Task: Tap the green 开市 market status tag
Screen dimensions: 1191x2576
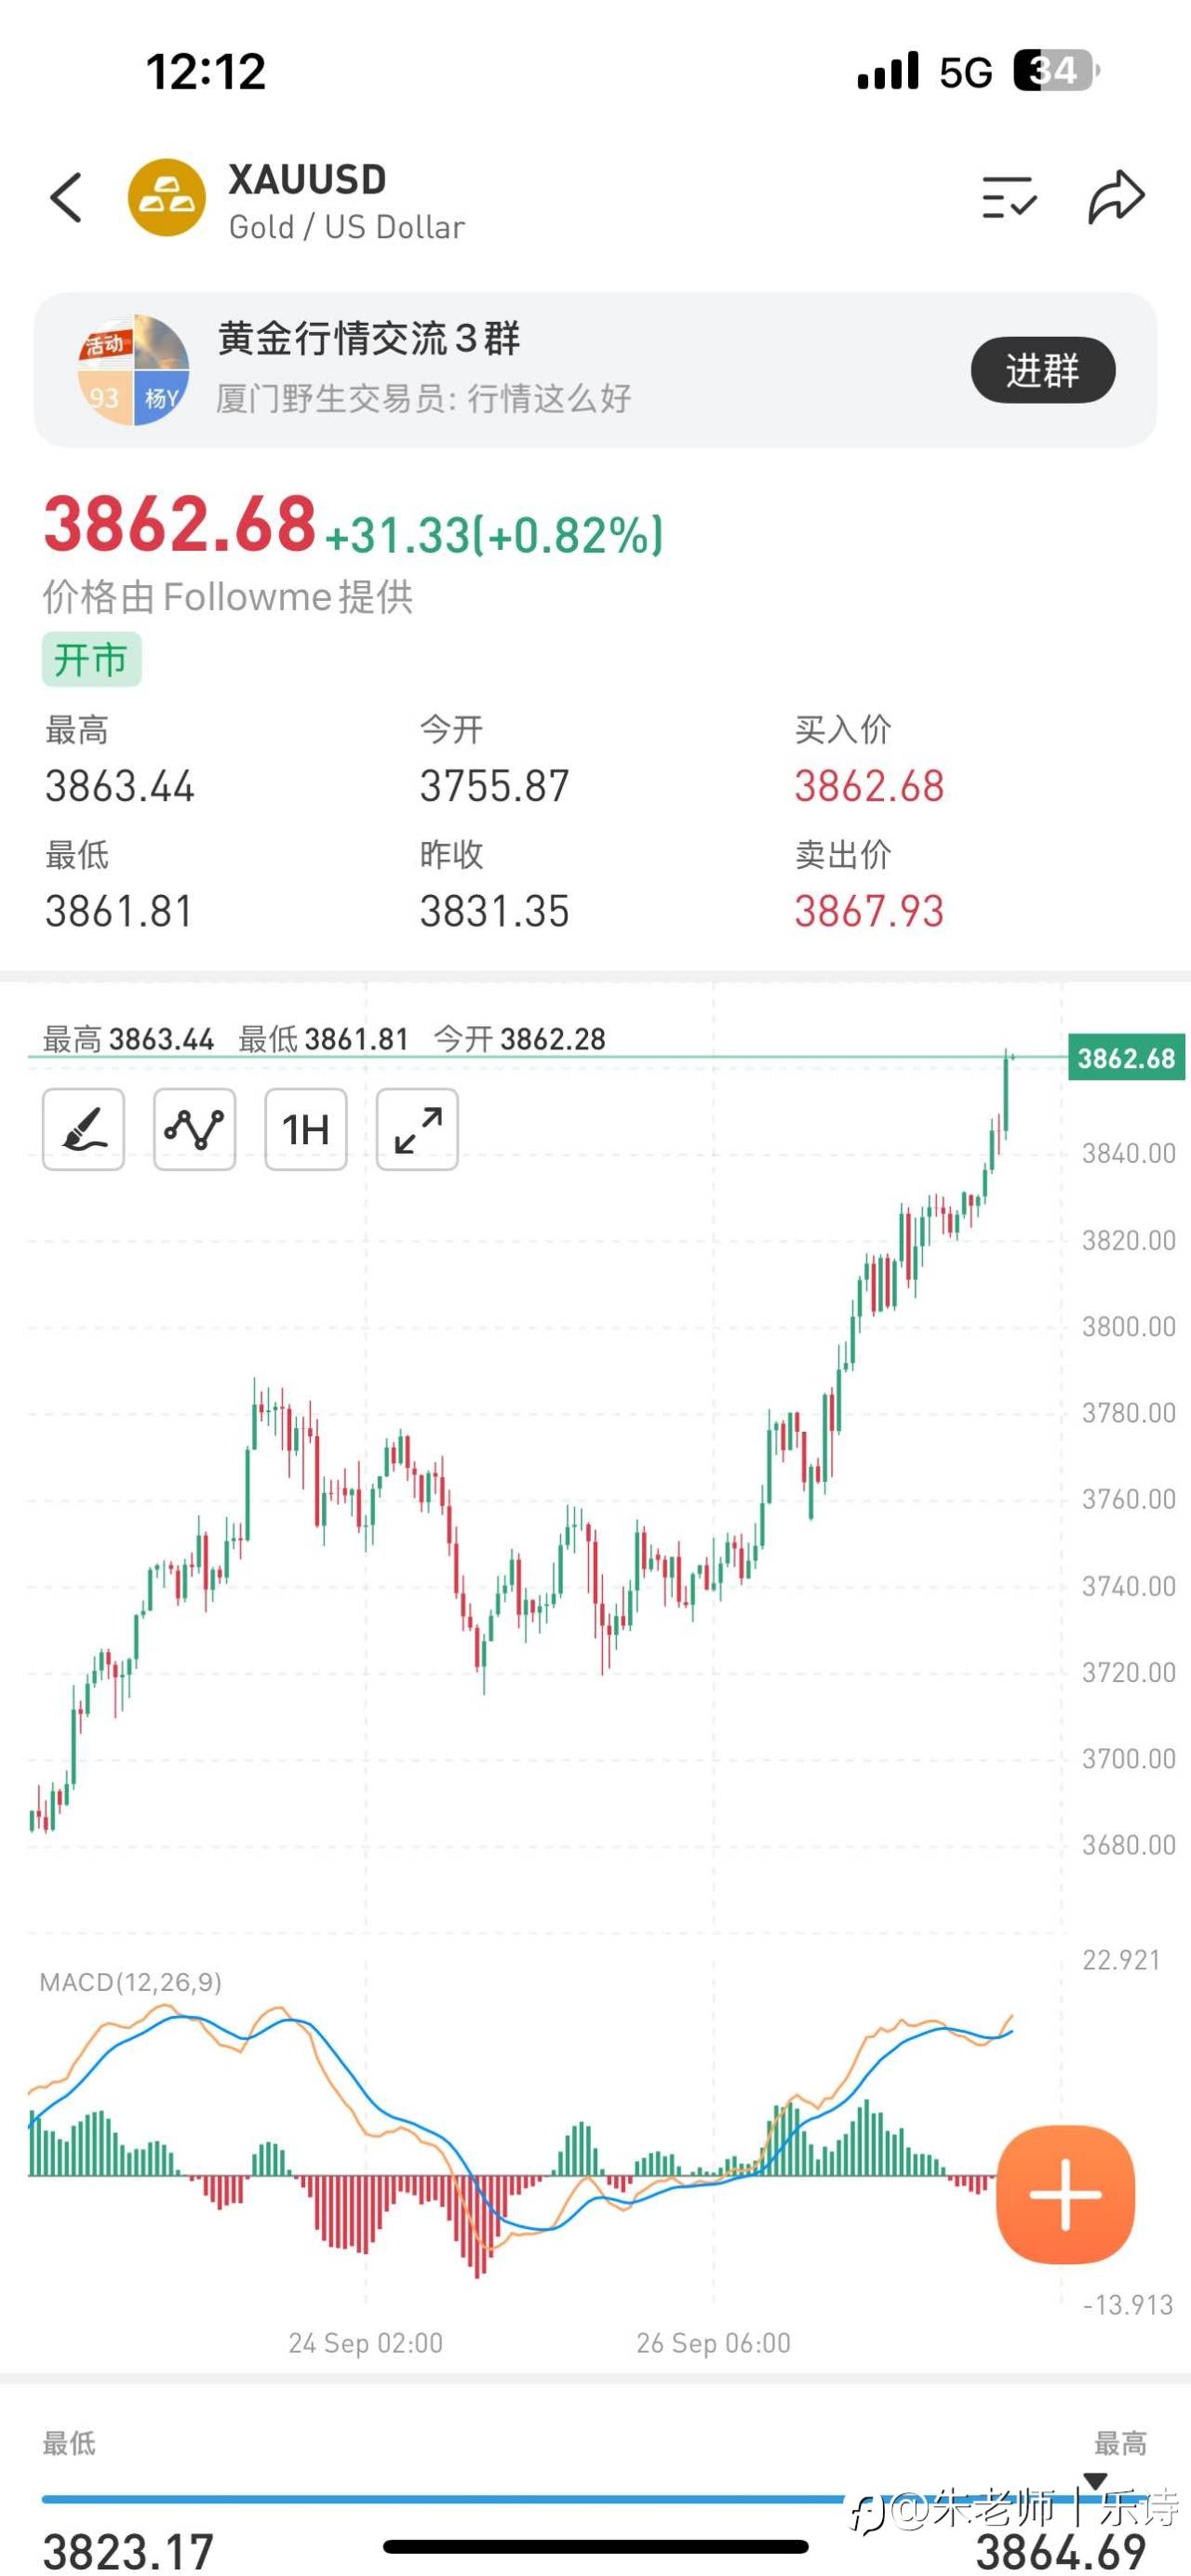Action: point(91,660)
